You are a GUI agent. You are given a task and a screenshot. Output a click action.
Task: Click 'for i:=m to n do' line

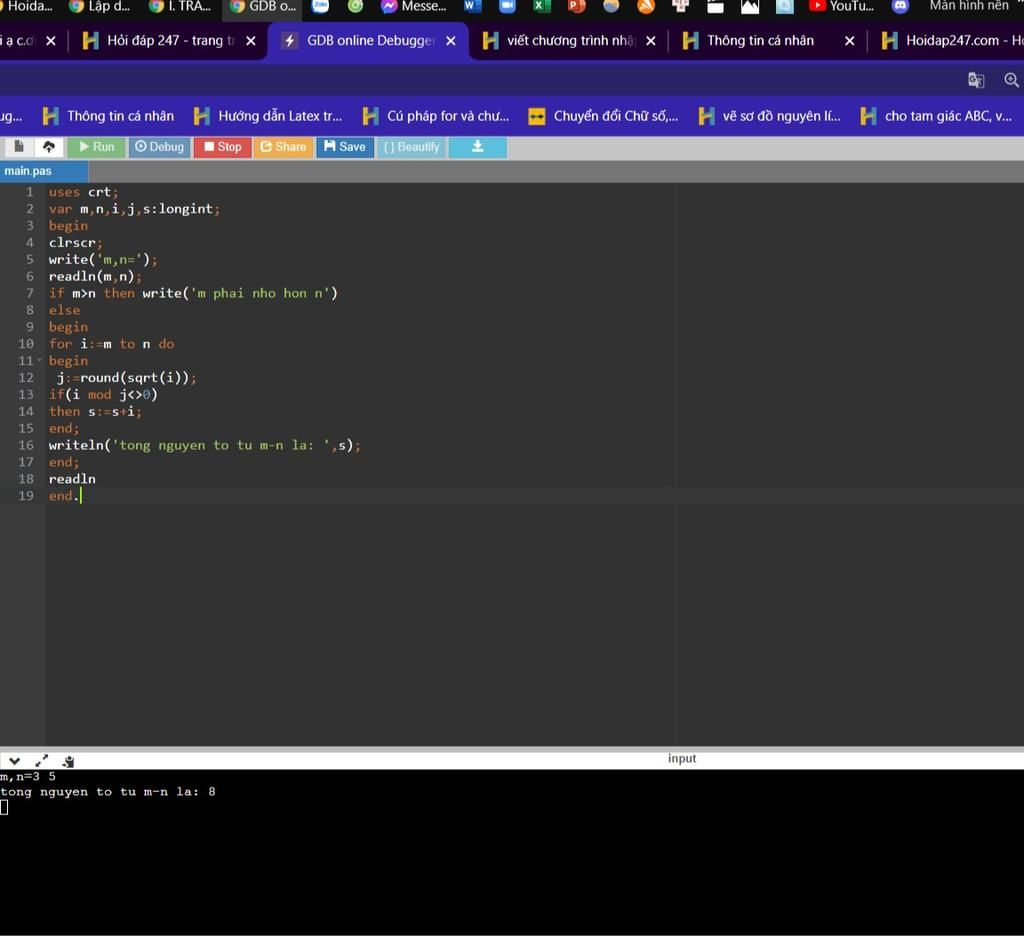[x=112, y=344]
